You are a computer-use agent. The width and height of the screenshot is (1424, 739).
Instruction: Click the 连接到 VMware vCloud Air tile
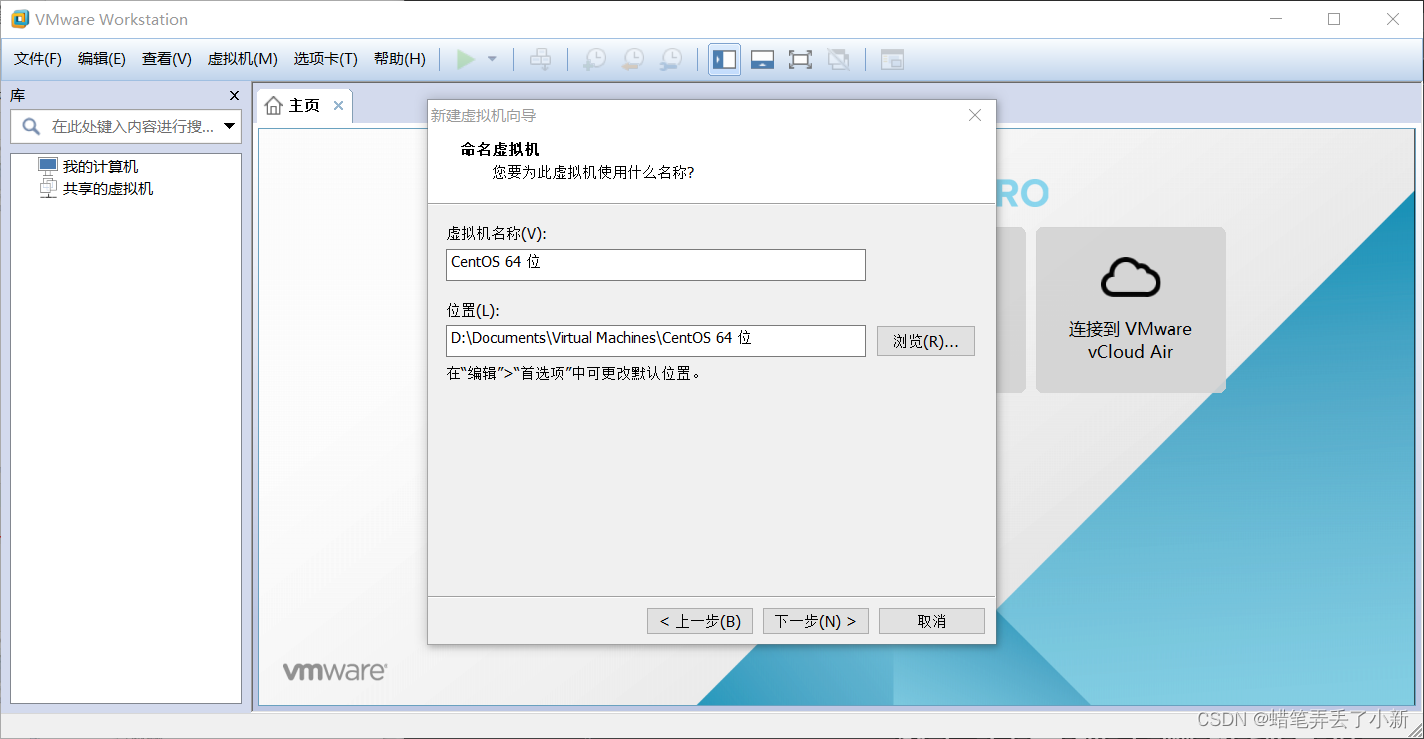(x=1131, y=310)
